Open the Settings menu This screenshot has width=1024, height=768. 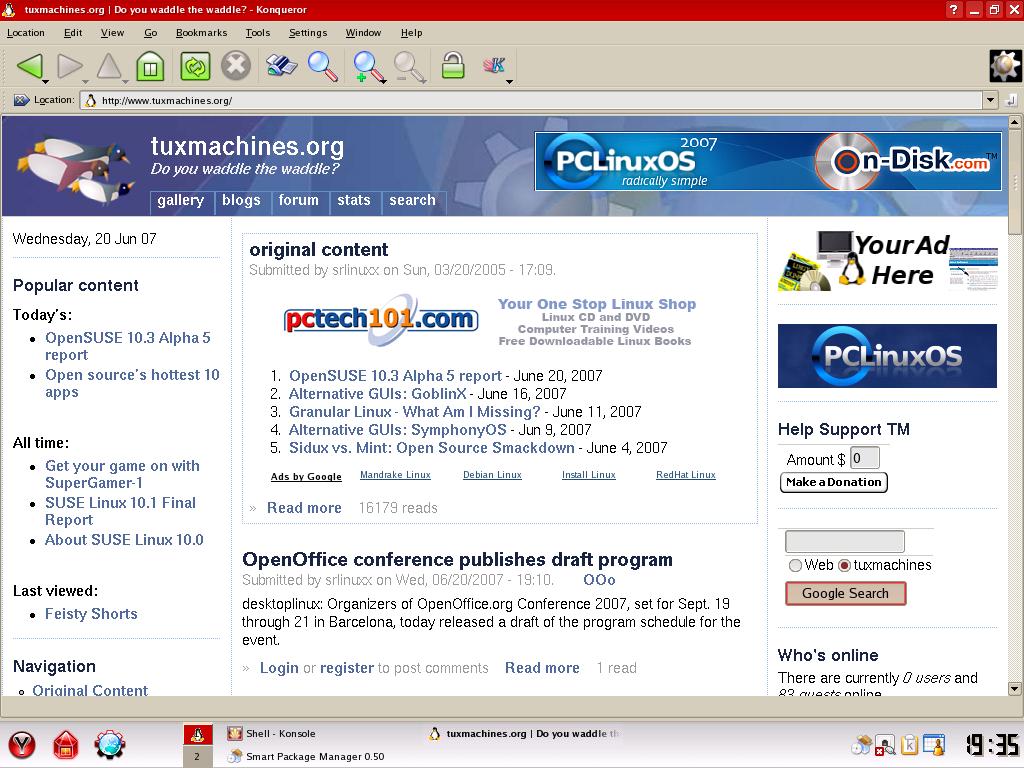coord(308,33)
